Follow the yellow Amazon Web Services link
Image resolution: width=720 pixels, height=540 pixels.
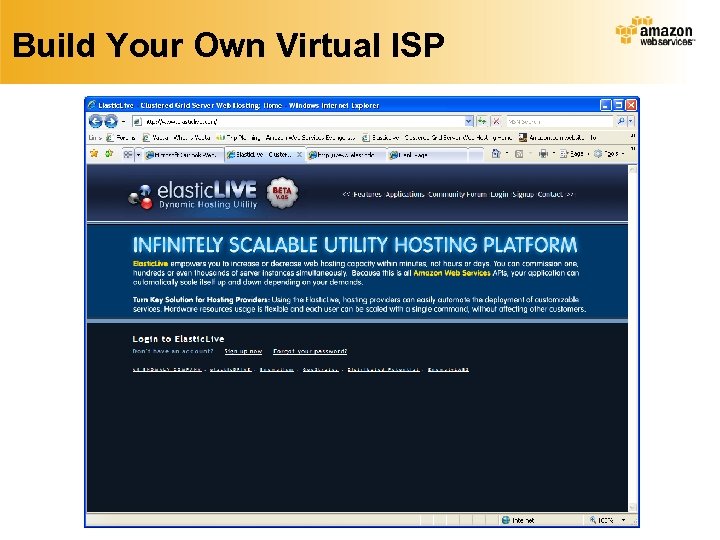pos(452,273)
